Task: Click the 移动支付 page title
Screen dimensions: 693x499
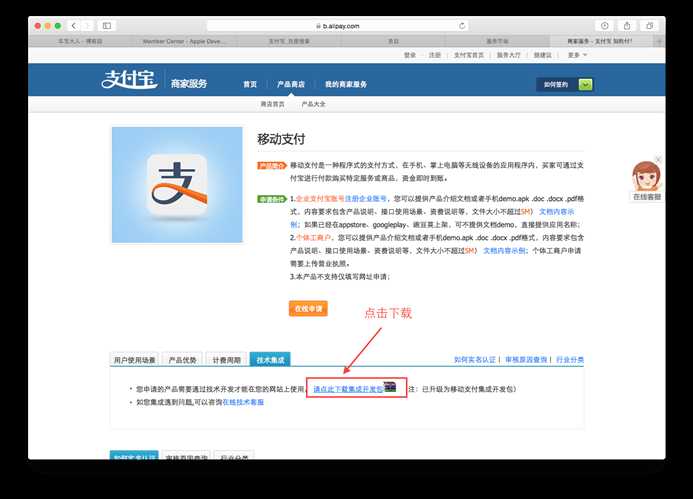Action: (x=281, y=139)
